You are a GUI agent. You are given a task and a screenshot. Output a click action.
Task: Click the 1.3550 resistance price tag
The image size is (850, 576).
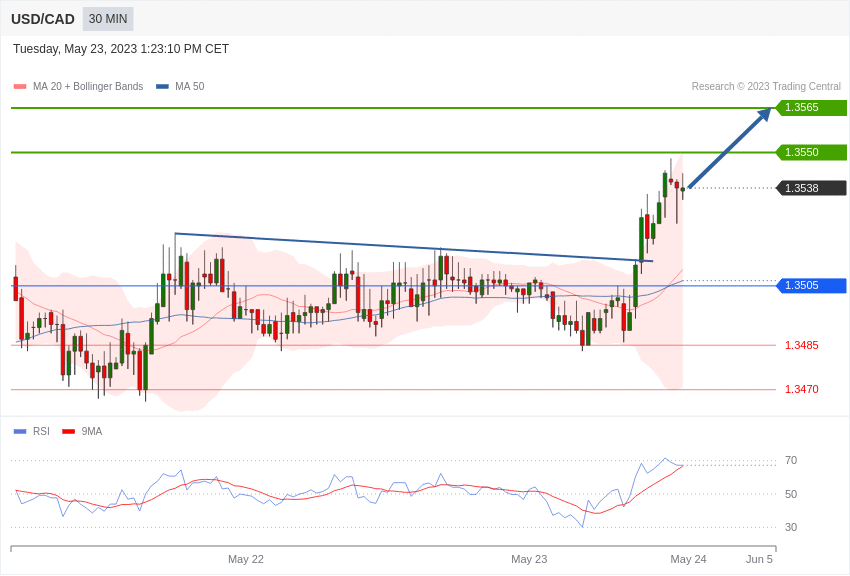pyautogui.click(x=812, y=152)
